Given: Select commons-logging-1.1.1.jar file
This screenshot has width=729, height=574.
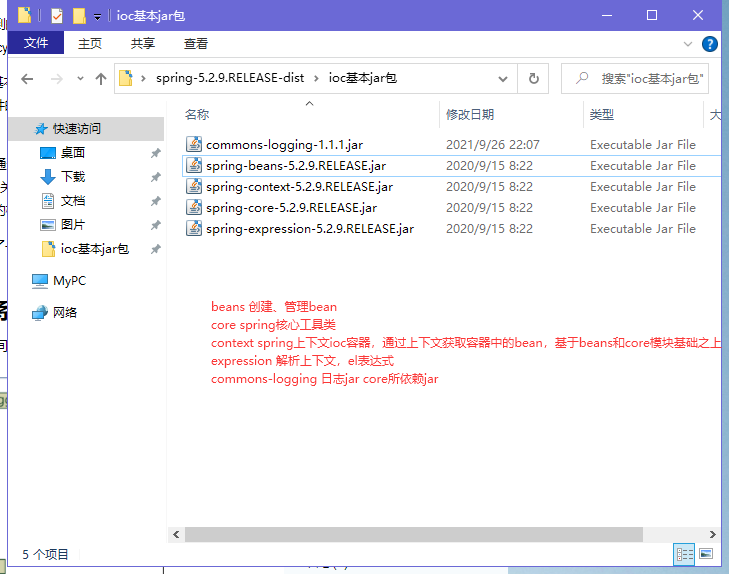Looking at the screenshot, I should (285, 145).
